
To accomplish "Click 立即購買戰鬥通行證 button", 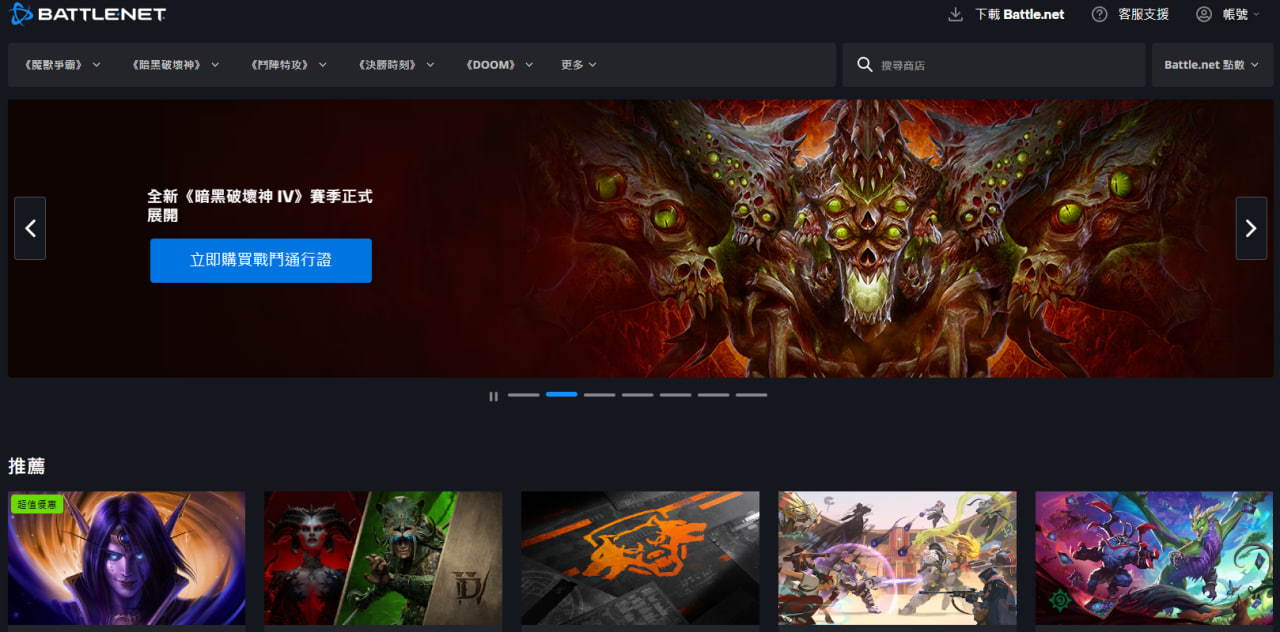I will click(x=261, y=260).
